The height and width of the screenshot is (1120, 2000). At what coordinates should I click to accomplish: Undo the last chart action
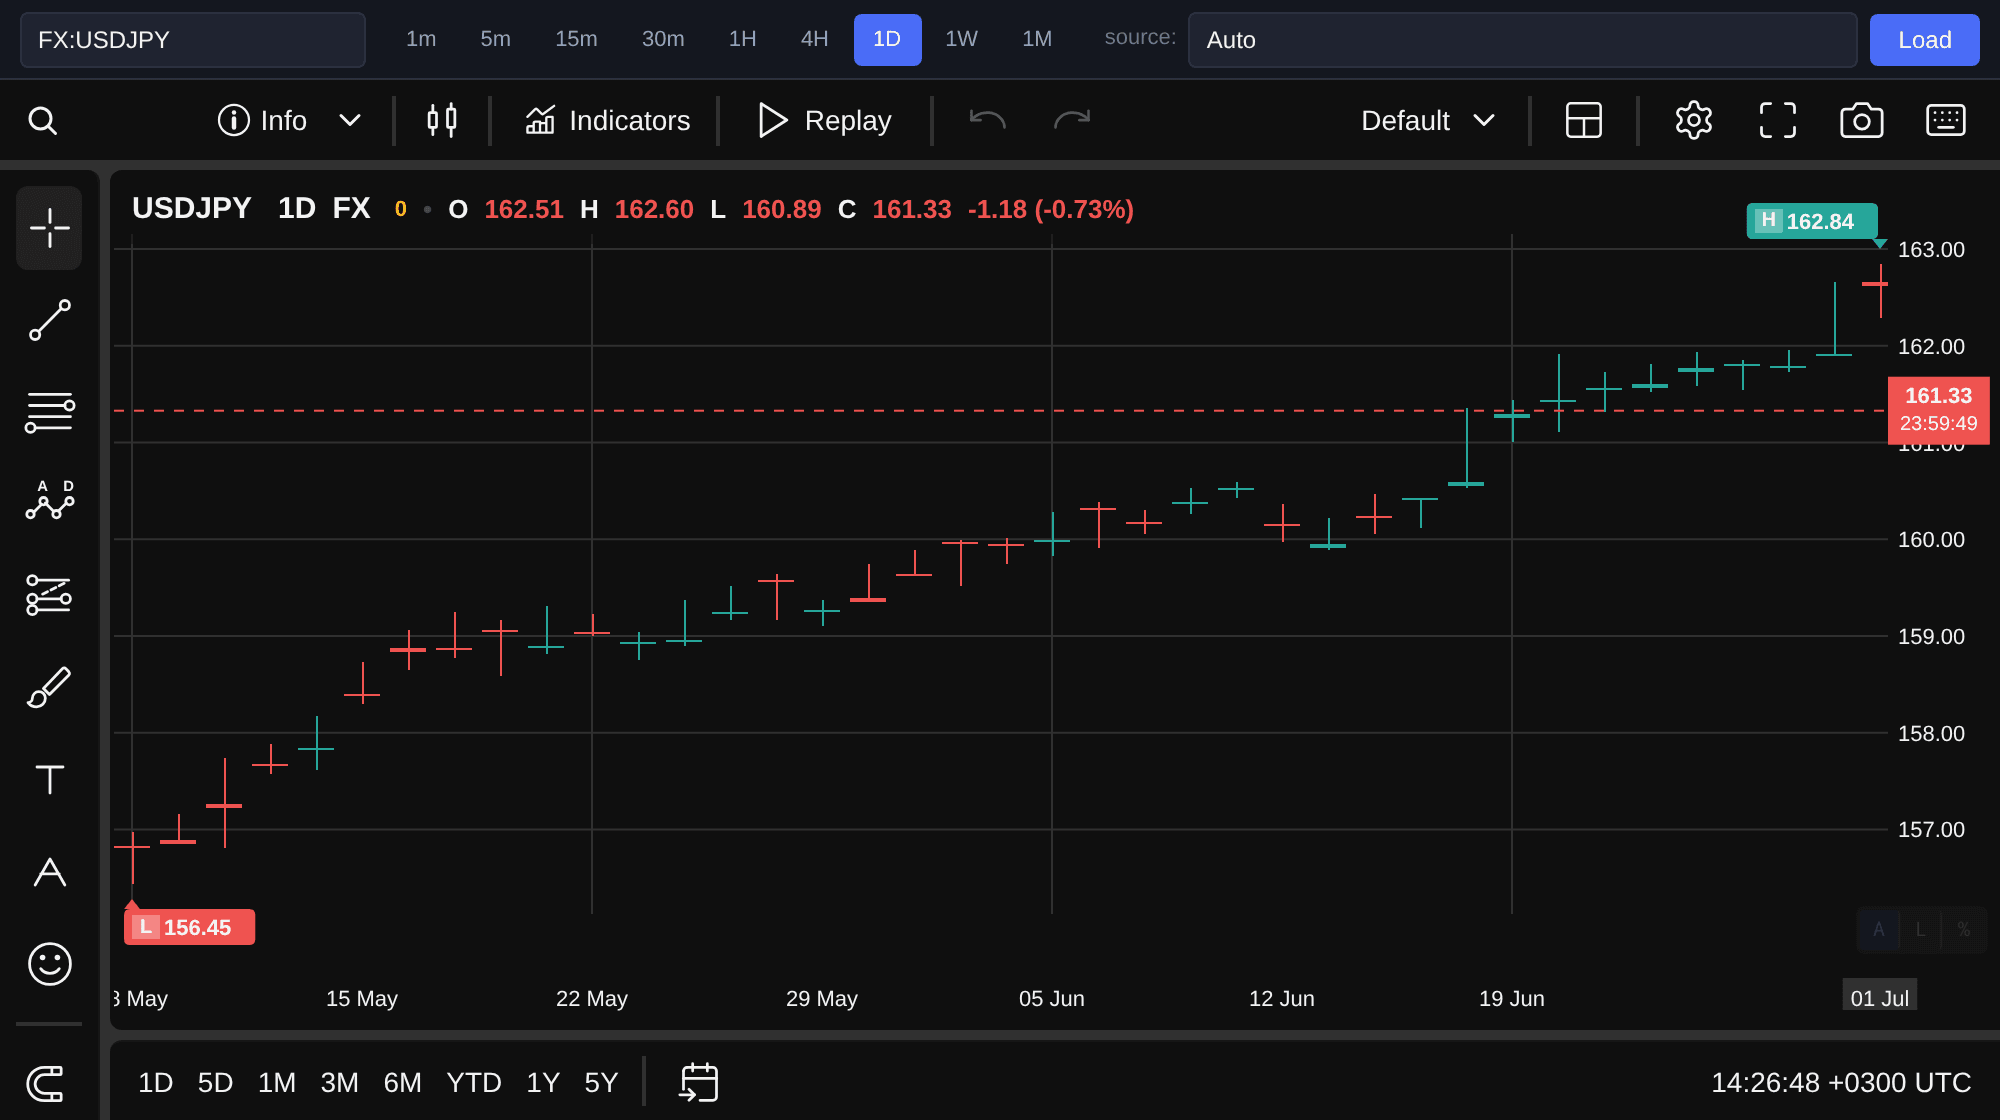coord(987,121)
